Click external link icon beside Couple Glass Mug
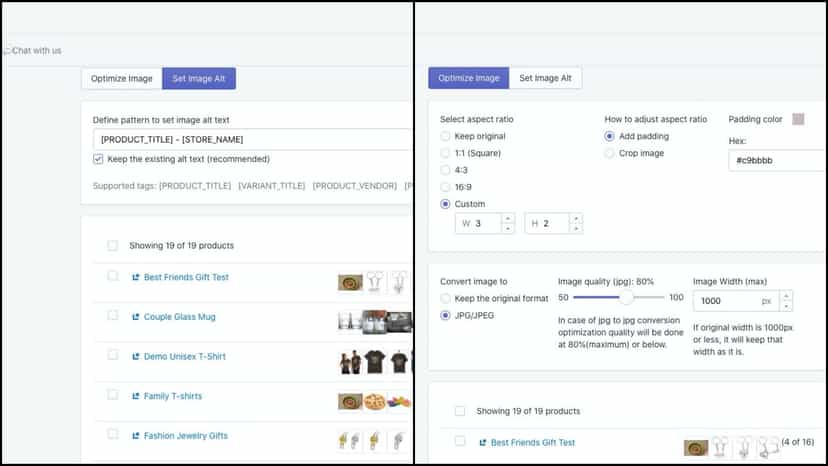The height and width of the screenshot is (466, 828). [x=135, y=317]
